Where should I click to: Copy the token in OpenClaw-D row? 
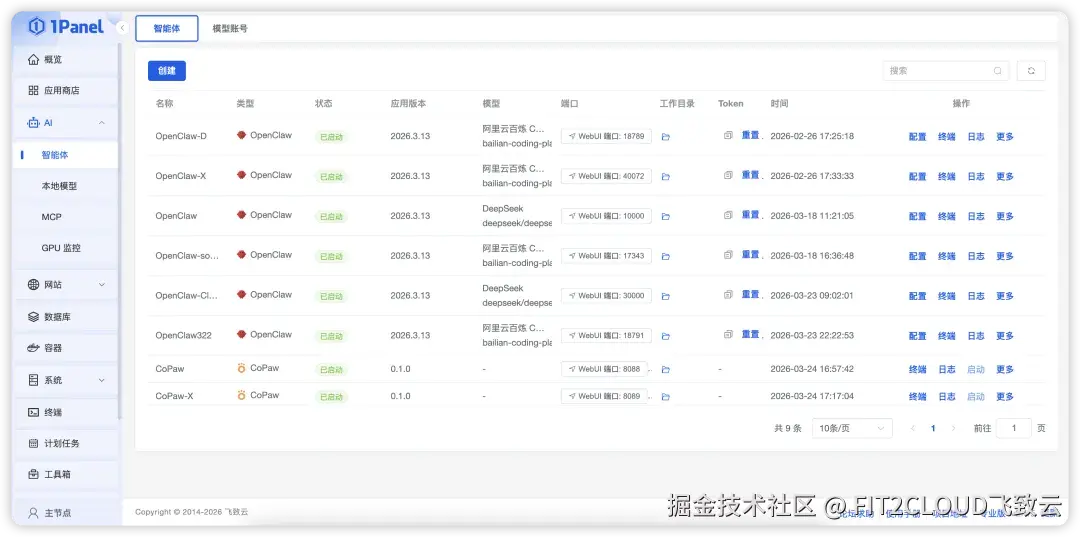[x=728, y=136]
